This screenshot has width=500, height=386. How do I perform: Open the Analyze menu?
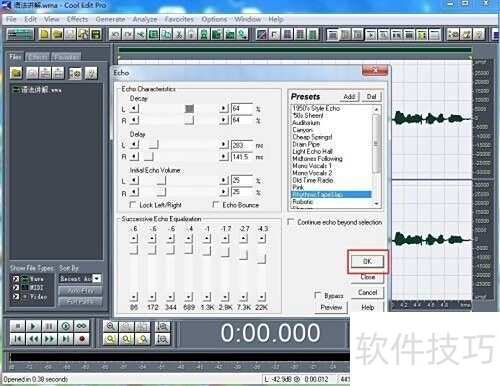(x=145, y=19)
